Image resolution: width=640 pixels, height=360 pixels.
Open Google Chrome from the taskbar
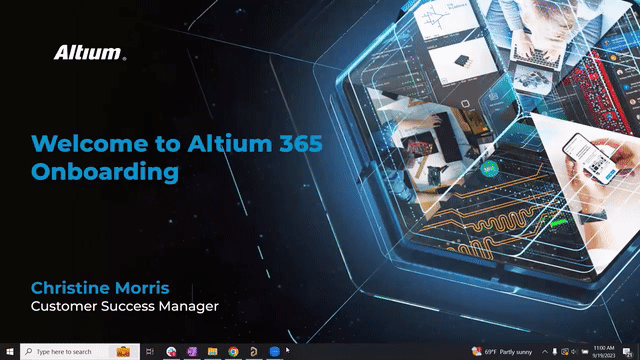233,351
